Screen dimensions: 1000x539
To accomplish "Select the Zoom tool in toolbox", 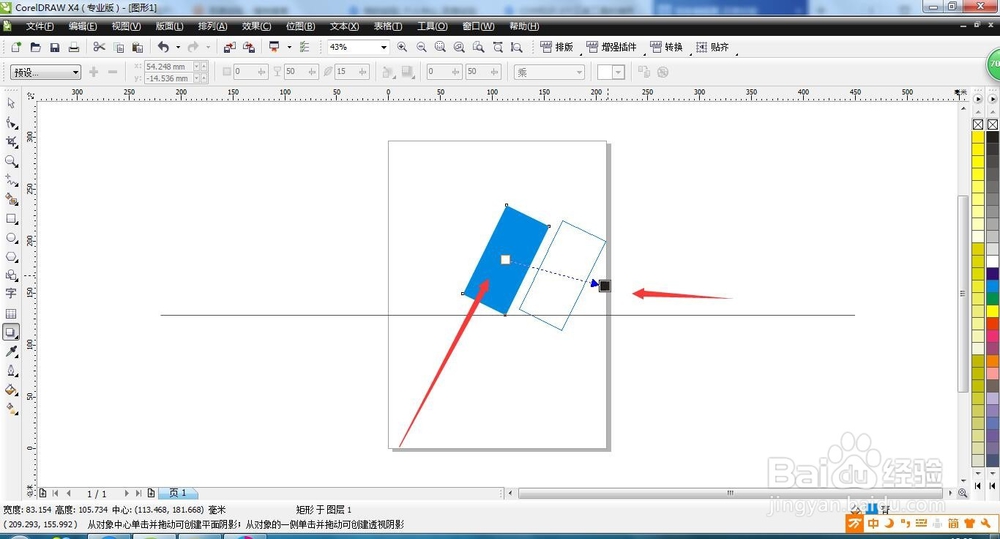I will pyautogui.click(x=11, y=161).
